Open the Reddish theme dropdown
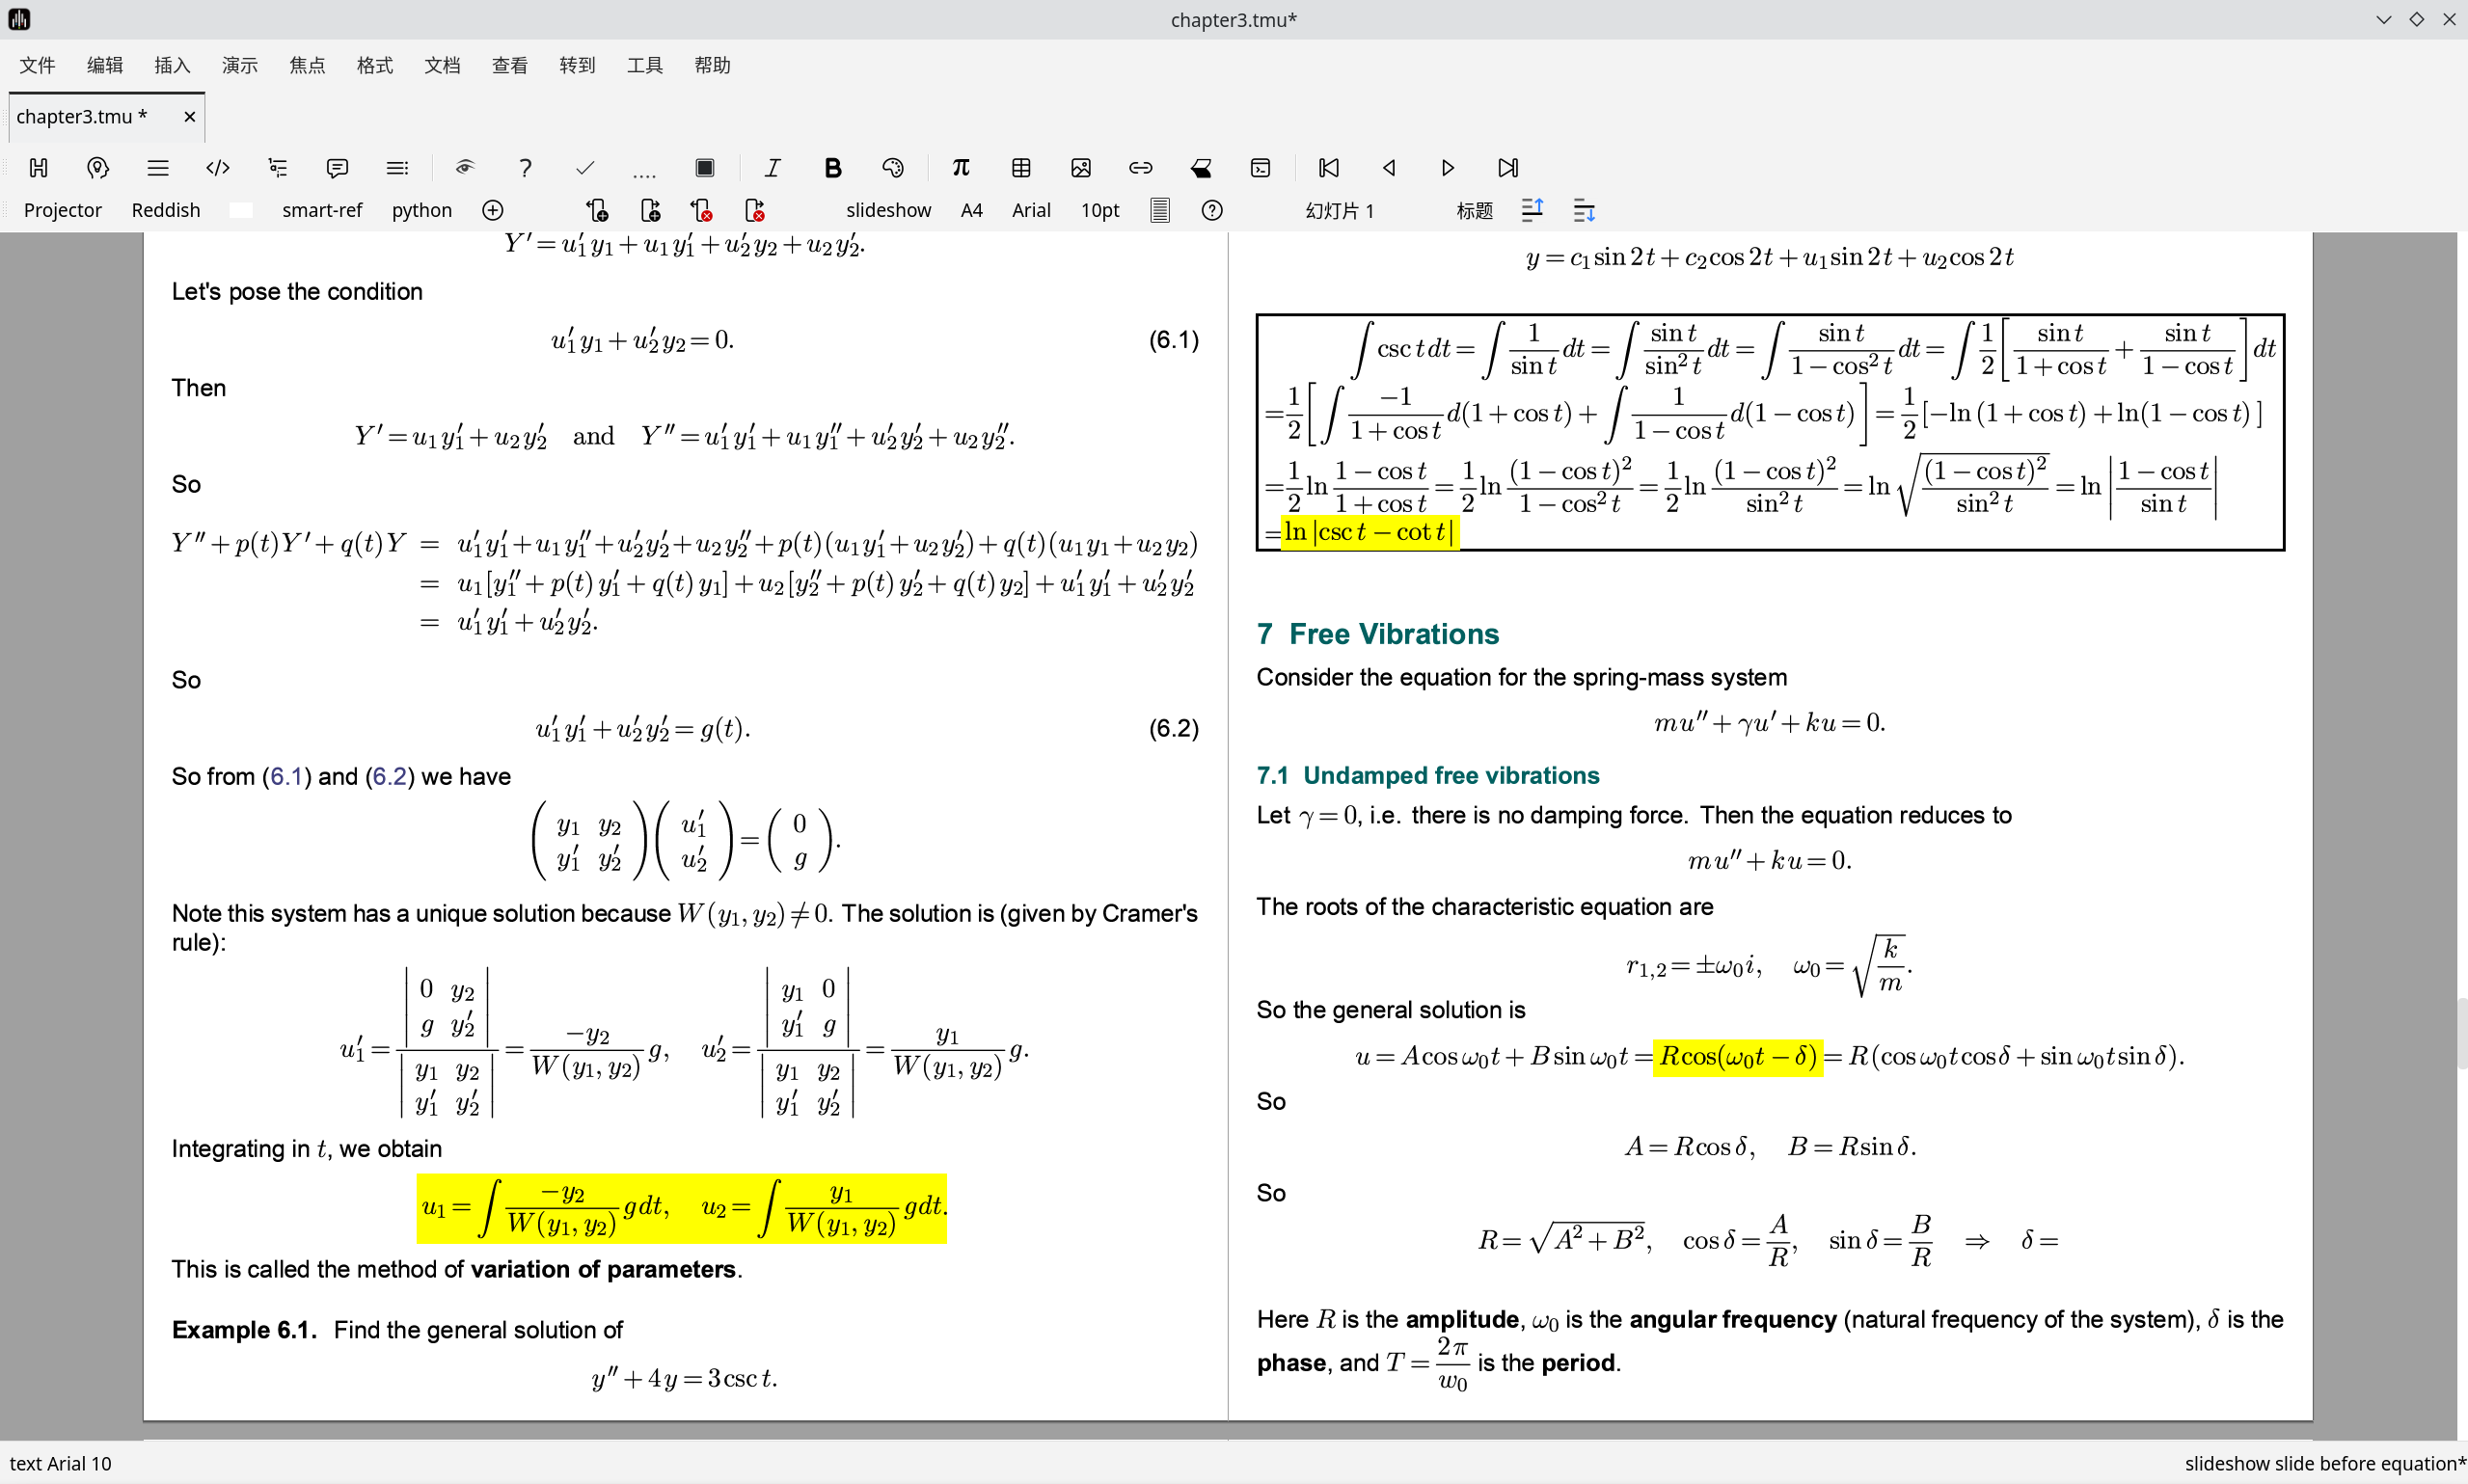2468x1484 pixels. click(166, 211)
